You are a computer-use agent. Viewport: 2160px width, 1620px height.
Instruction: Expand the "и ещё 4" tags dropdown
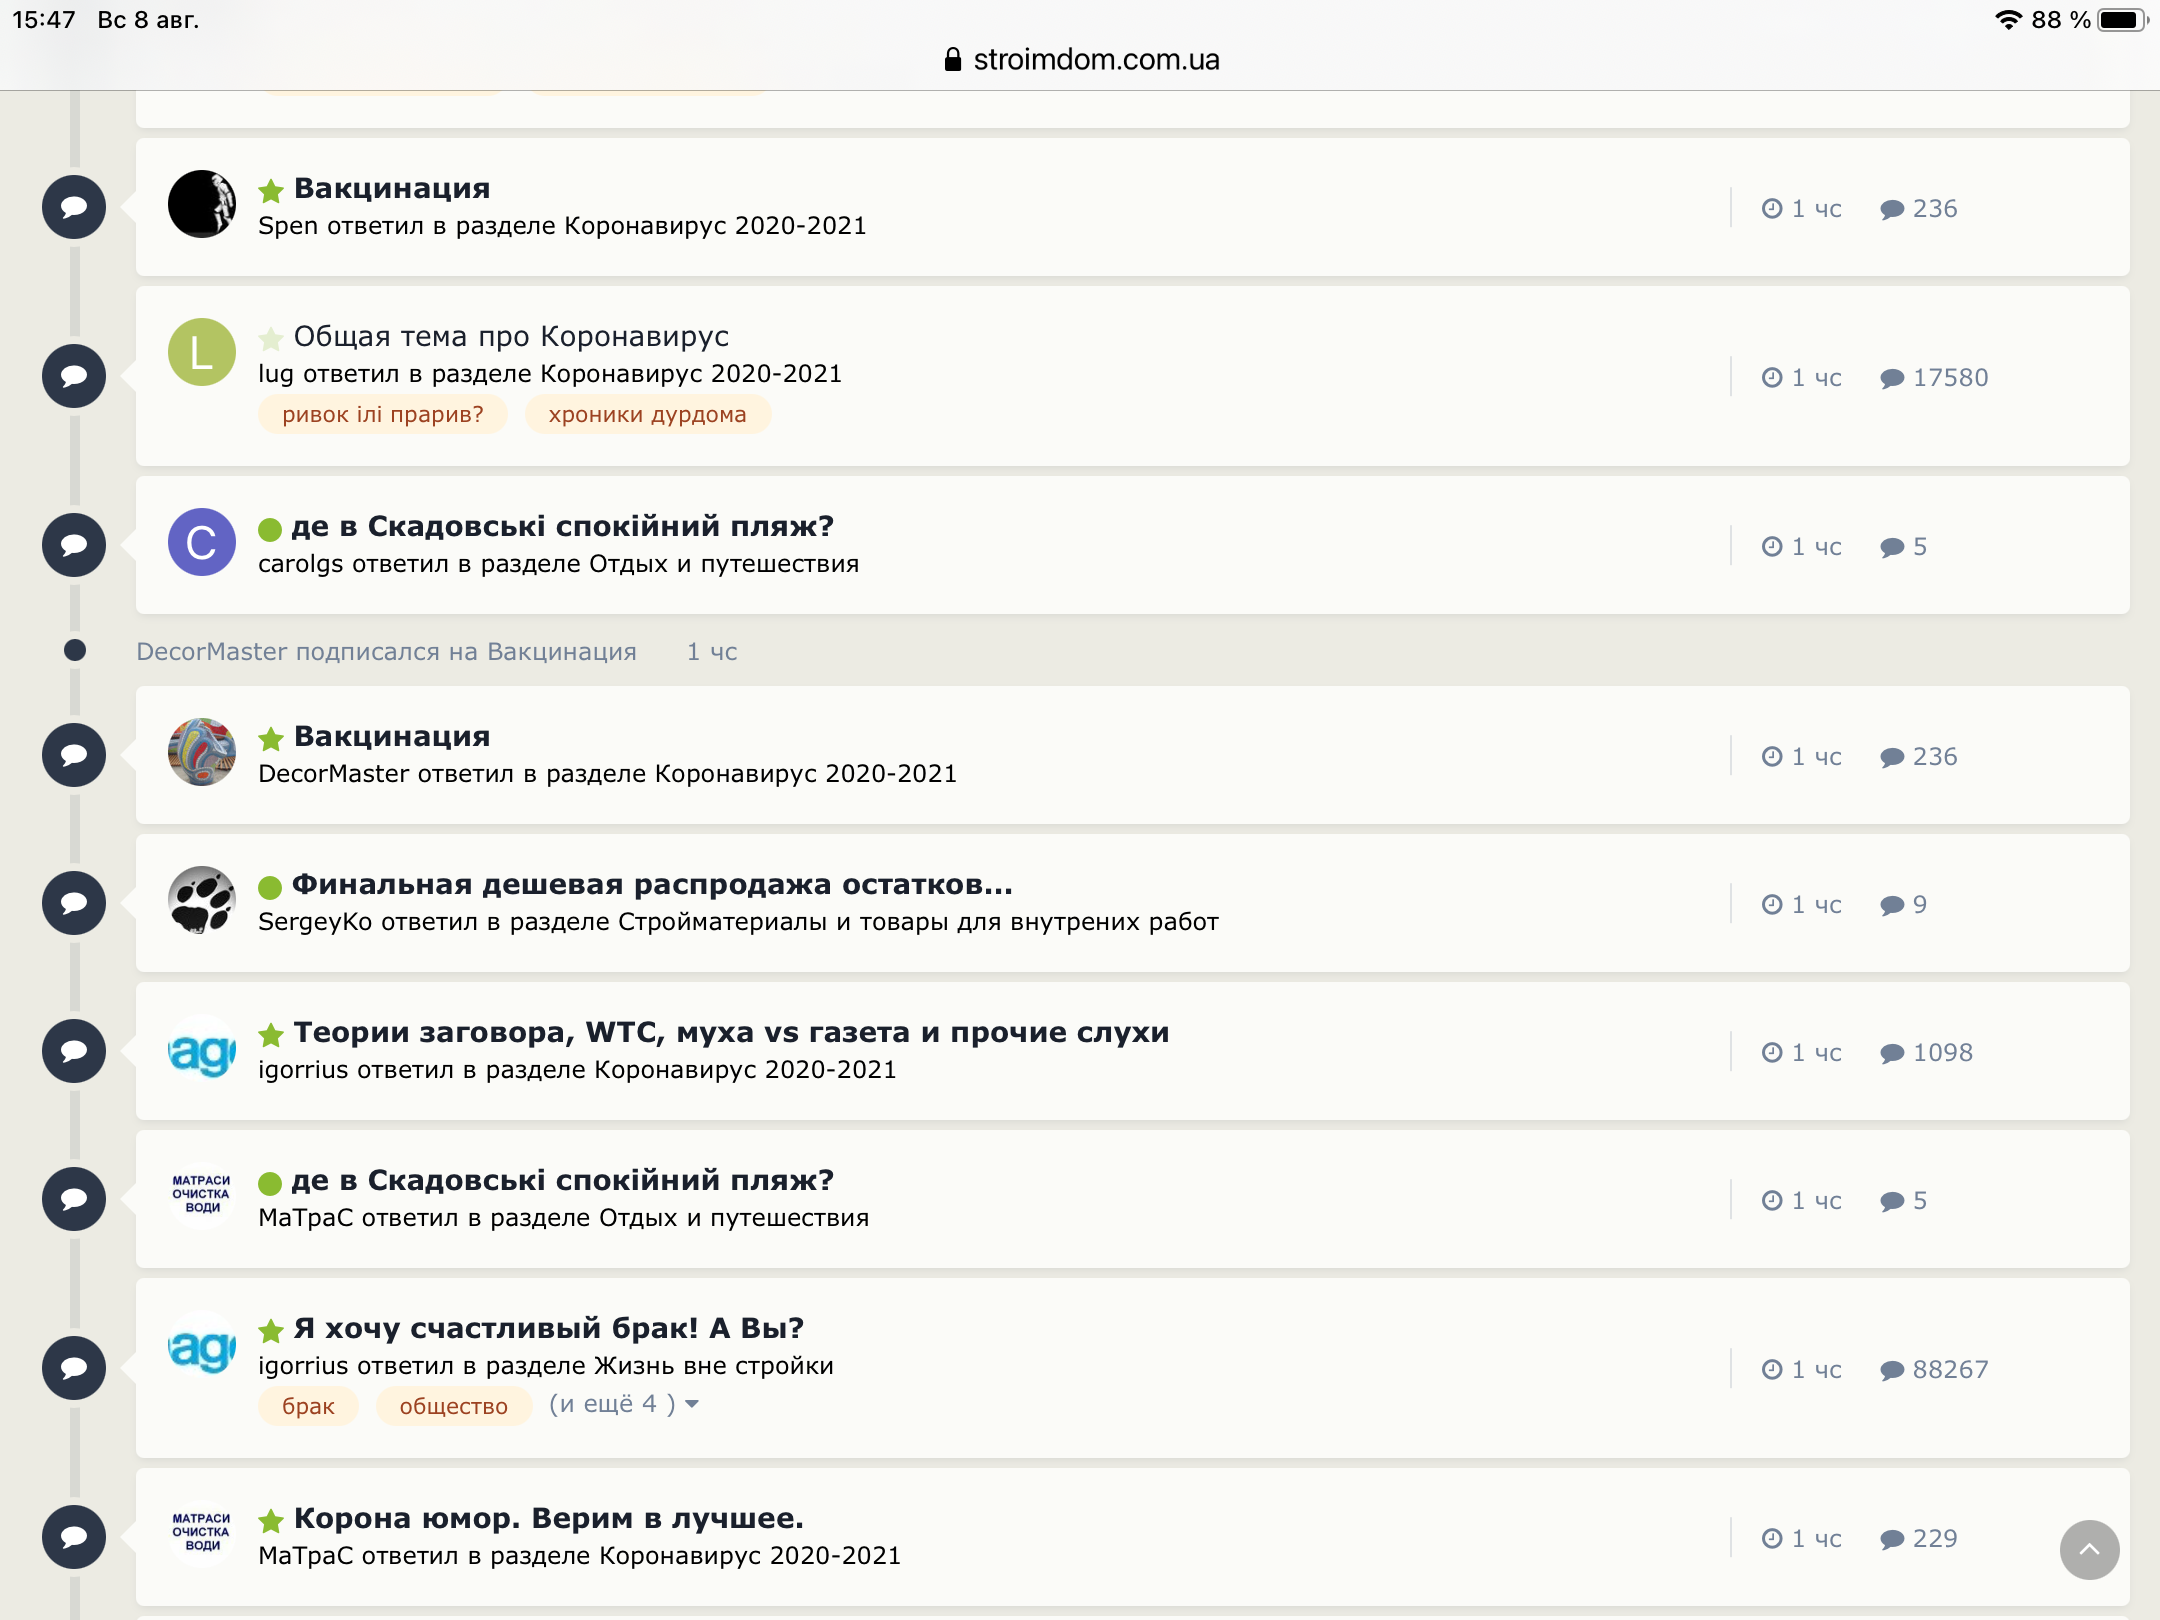click(x=624, y=1404)
